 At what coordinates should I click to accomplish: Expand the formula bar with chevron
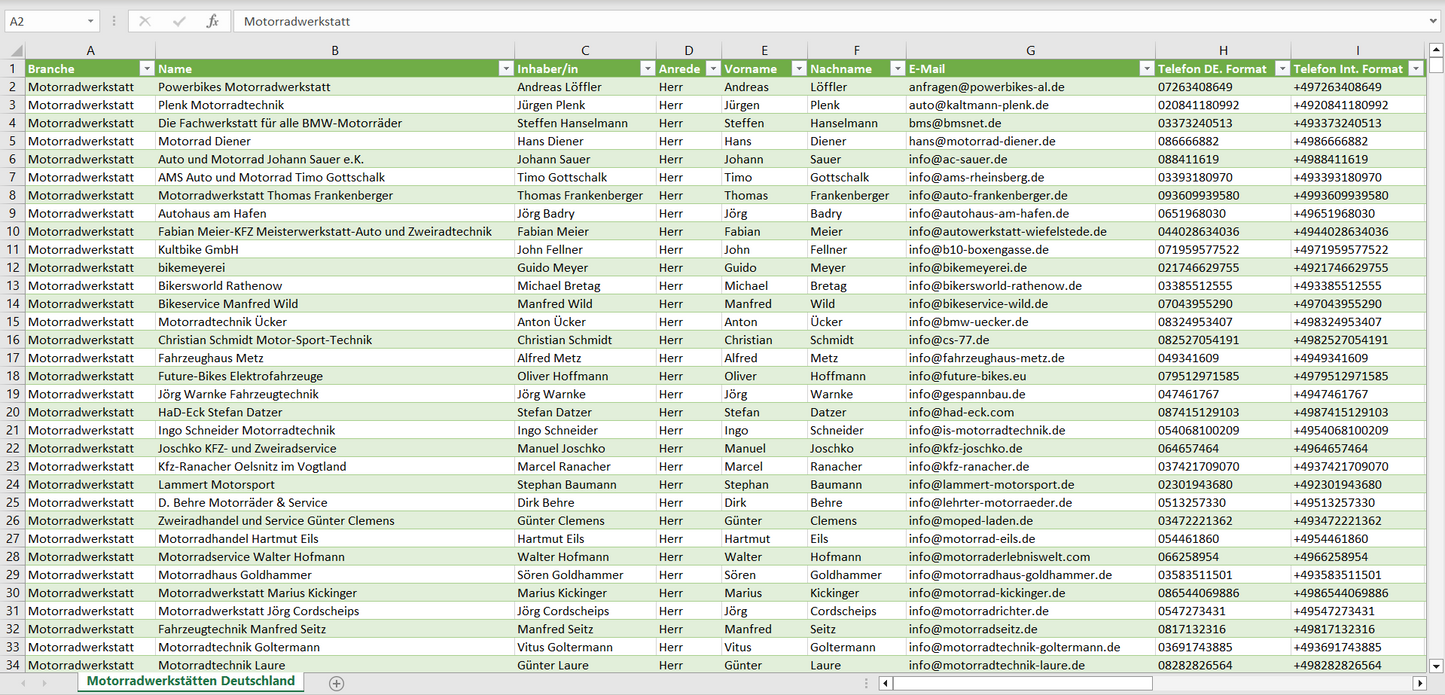click(x=1434, y=21)
